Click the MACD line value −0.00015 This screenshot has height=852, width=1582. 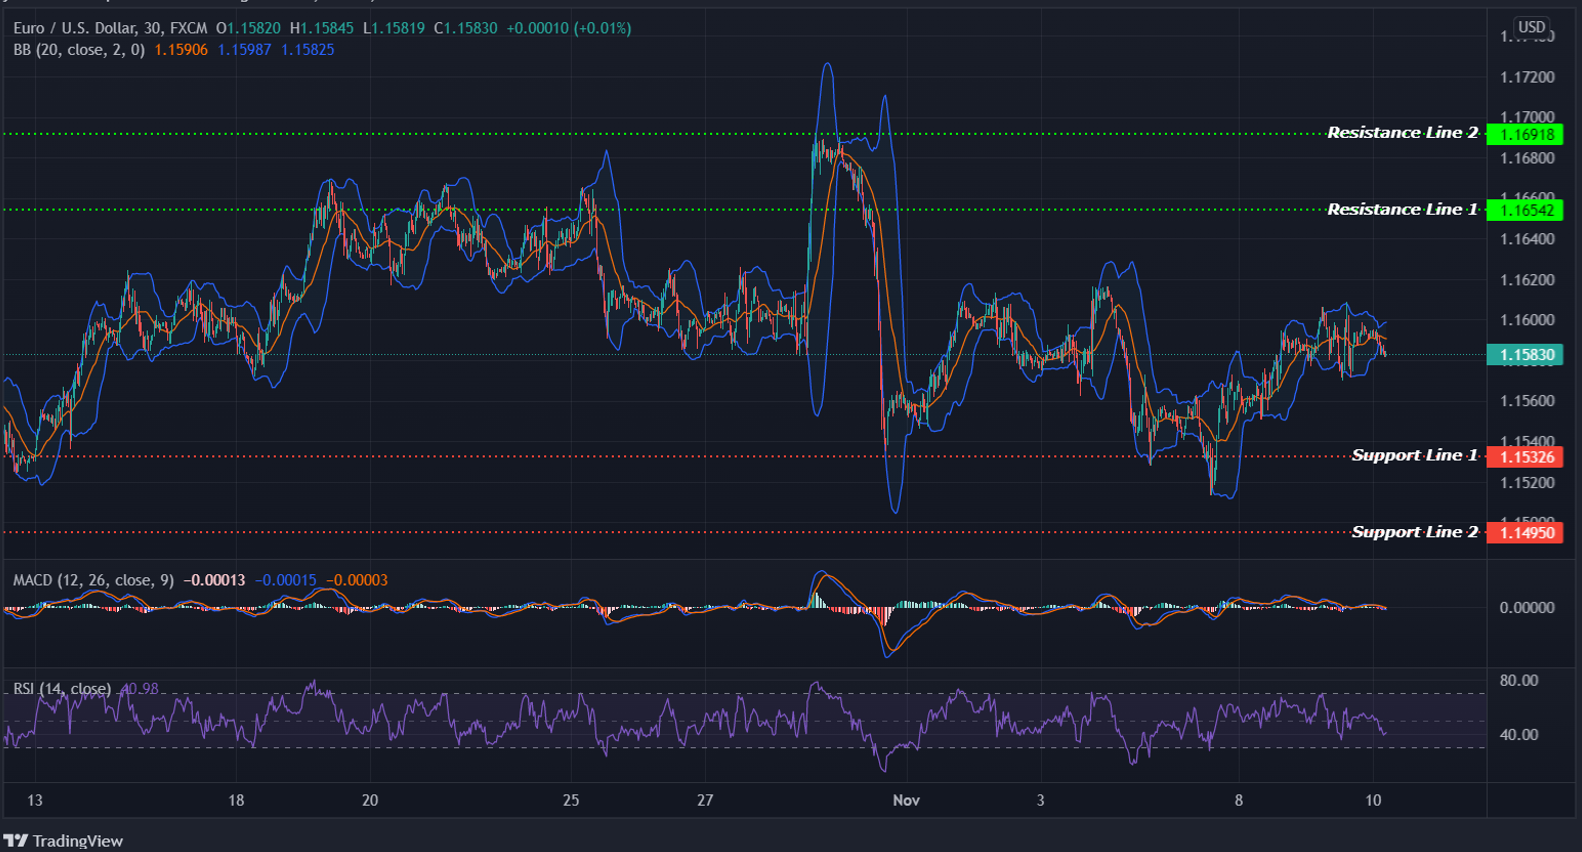[x=286, y=580]
